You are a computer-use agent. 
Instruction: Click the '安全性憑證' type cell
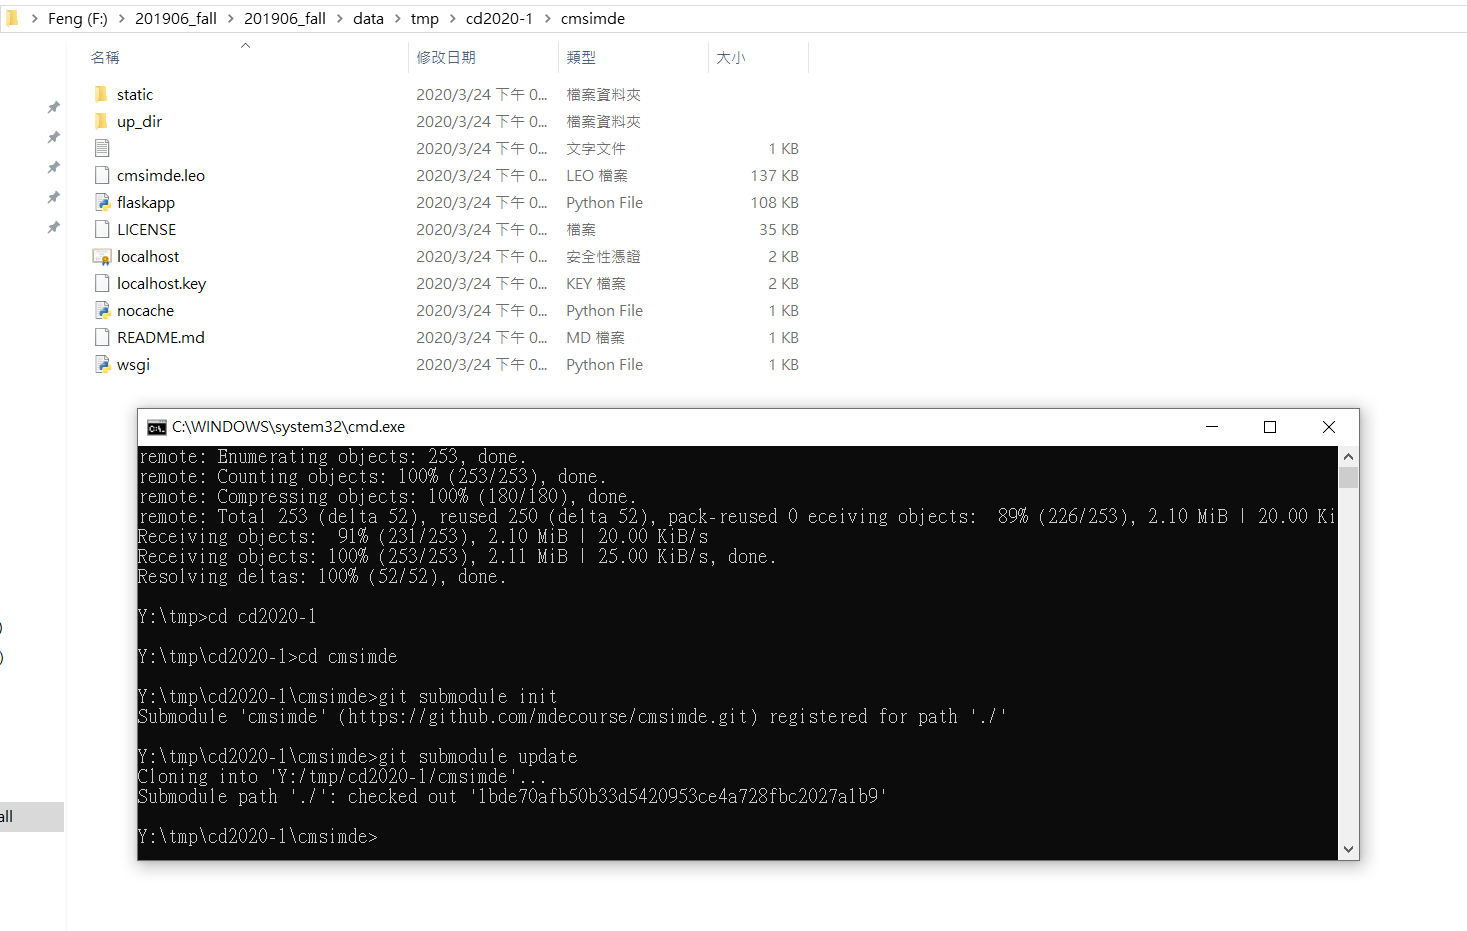tap(603, 257)
